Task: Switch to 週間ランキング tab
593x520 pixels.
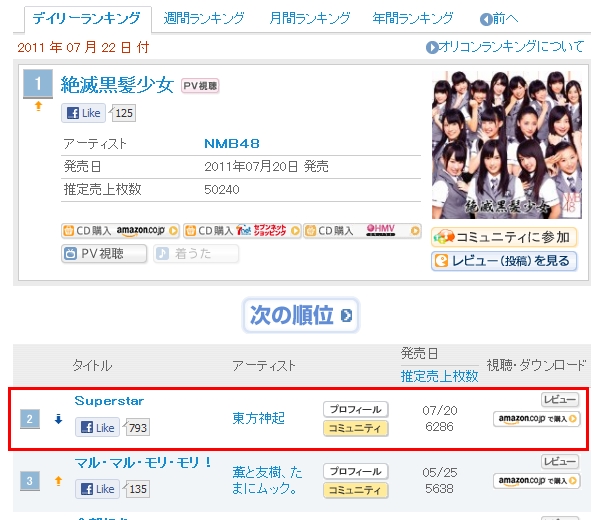Action: pos(203,18)
